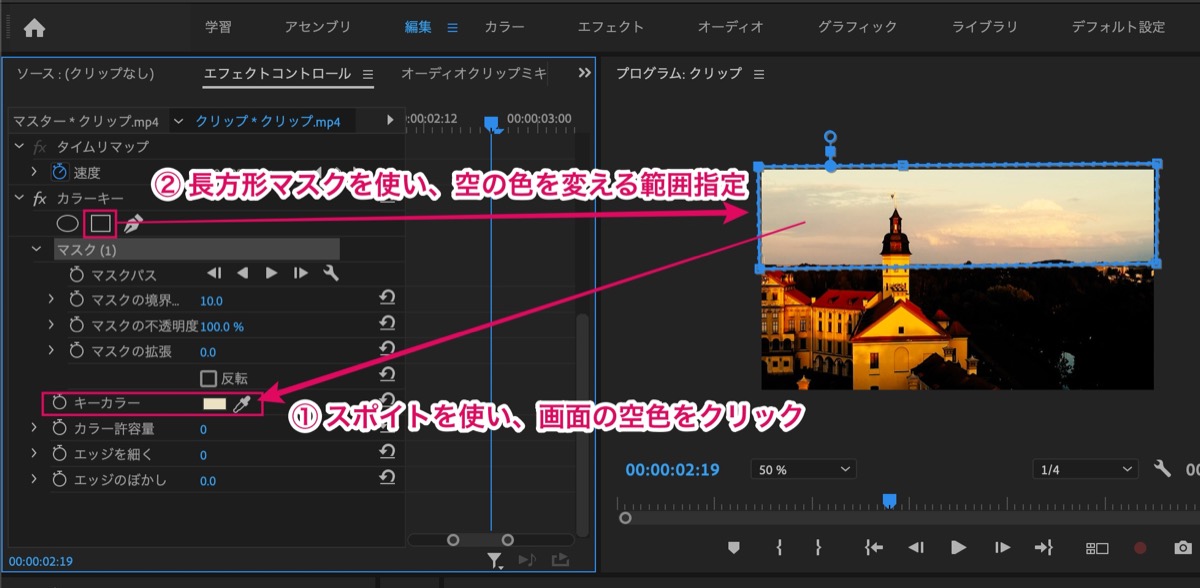Click the キーカラー color swatch
The height and width of the screenshot is (588, 1200).
[214, 404]
